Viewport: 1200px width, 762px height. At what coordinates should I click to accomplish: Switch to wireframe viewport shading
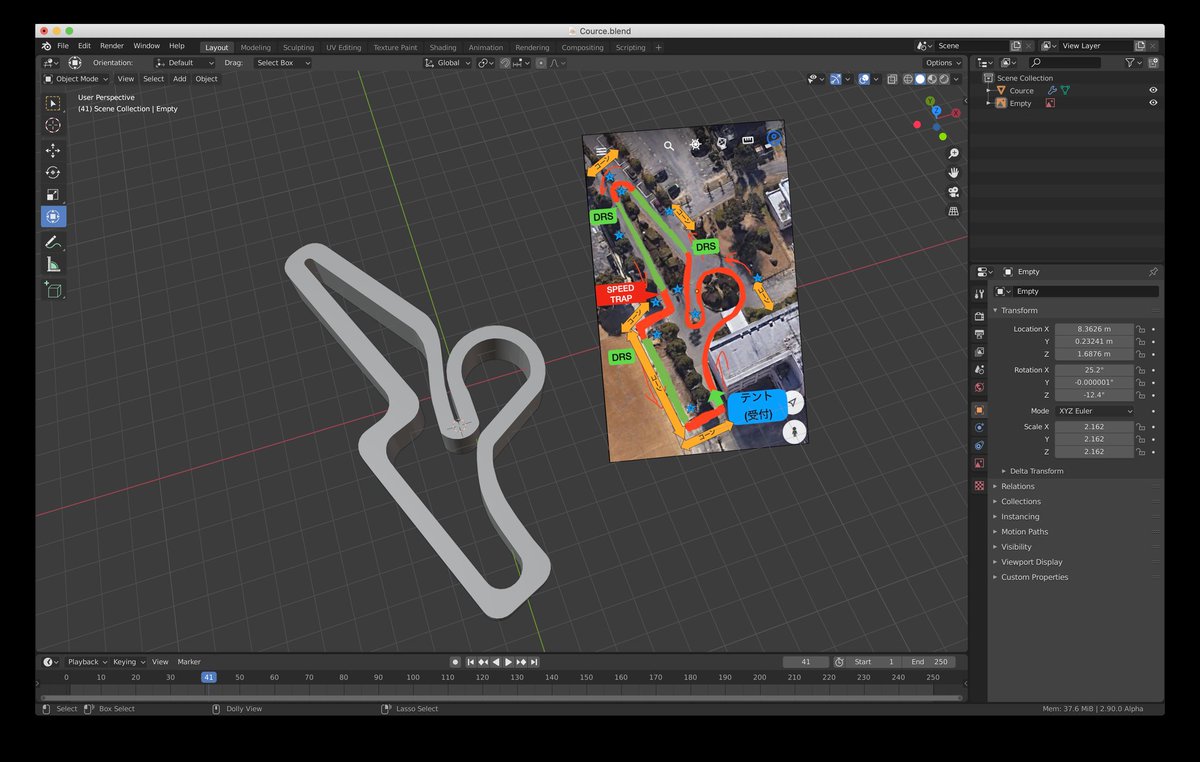pos(908,78)
